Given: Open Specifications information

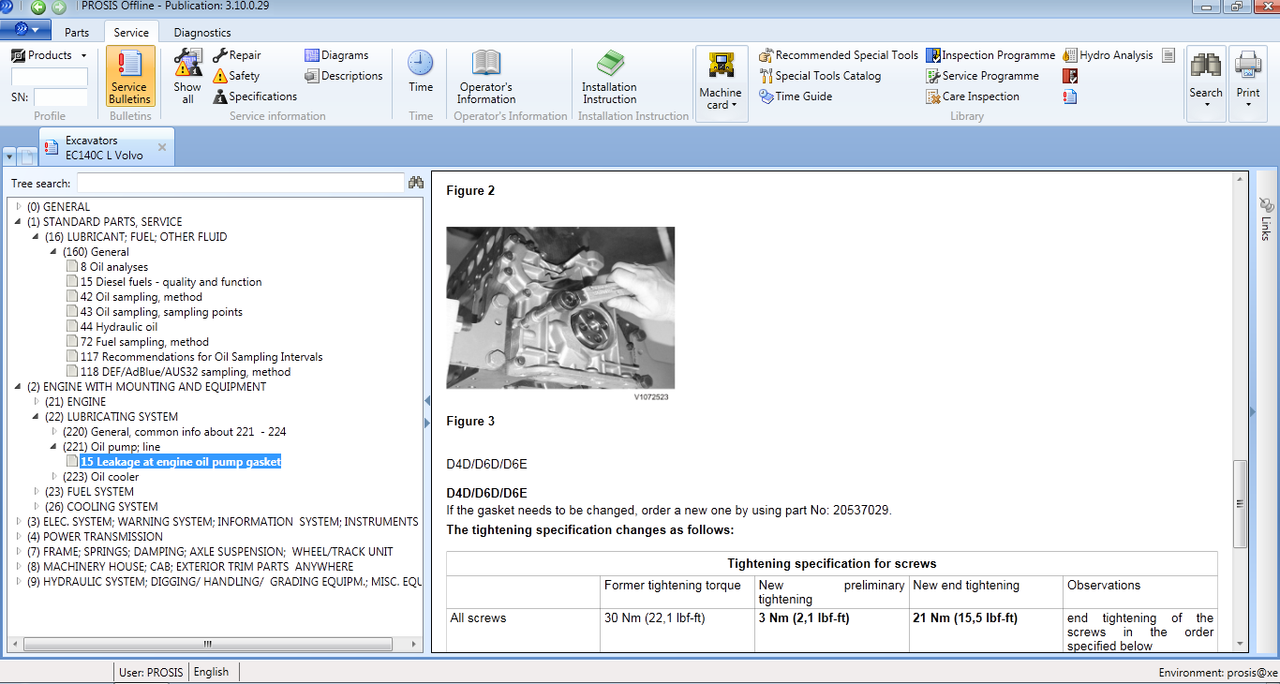Looking at the screenshot, I should coord(255,96).
